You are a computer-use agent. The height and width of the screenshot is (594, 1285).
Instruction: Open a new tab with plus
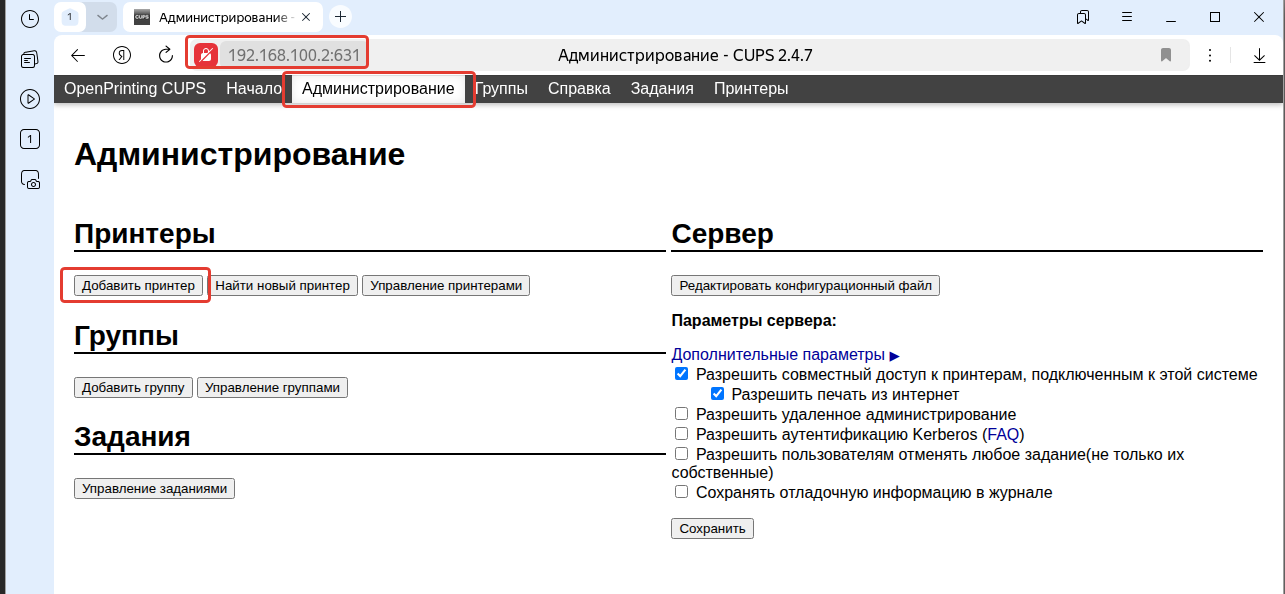(340, 17)
